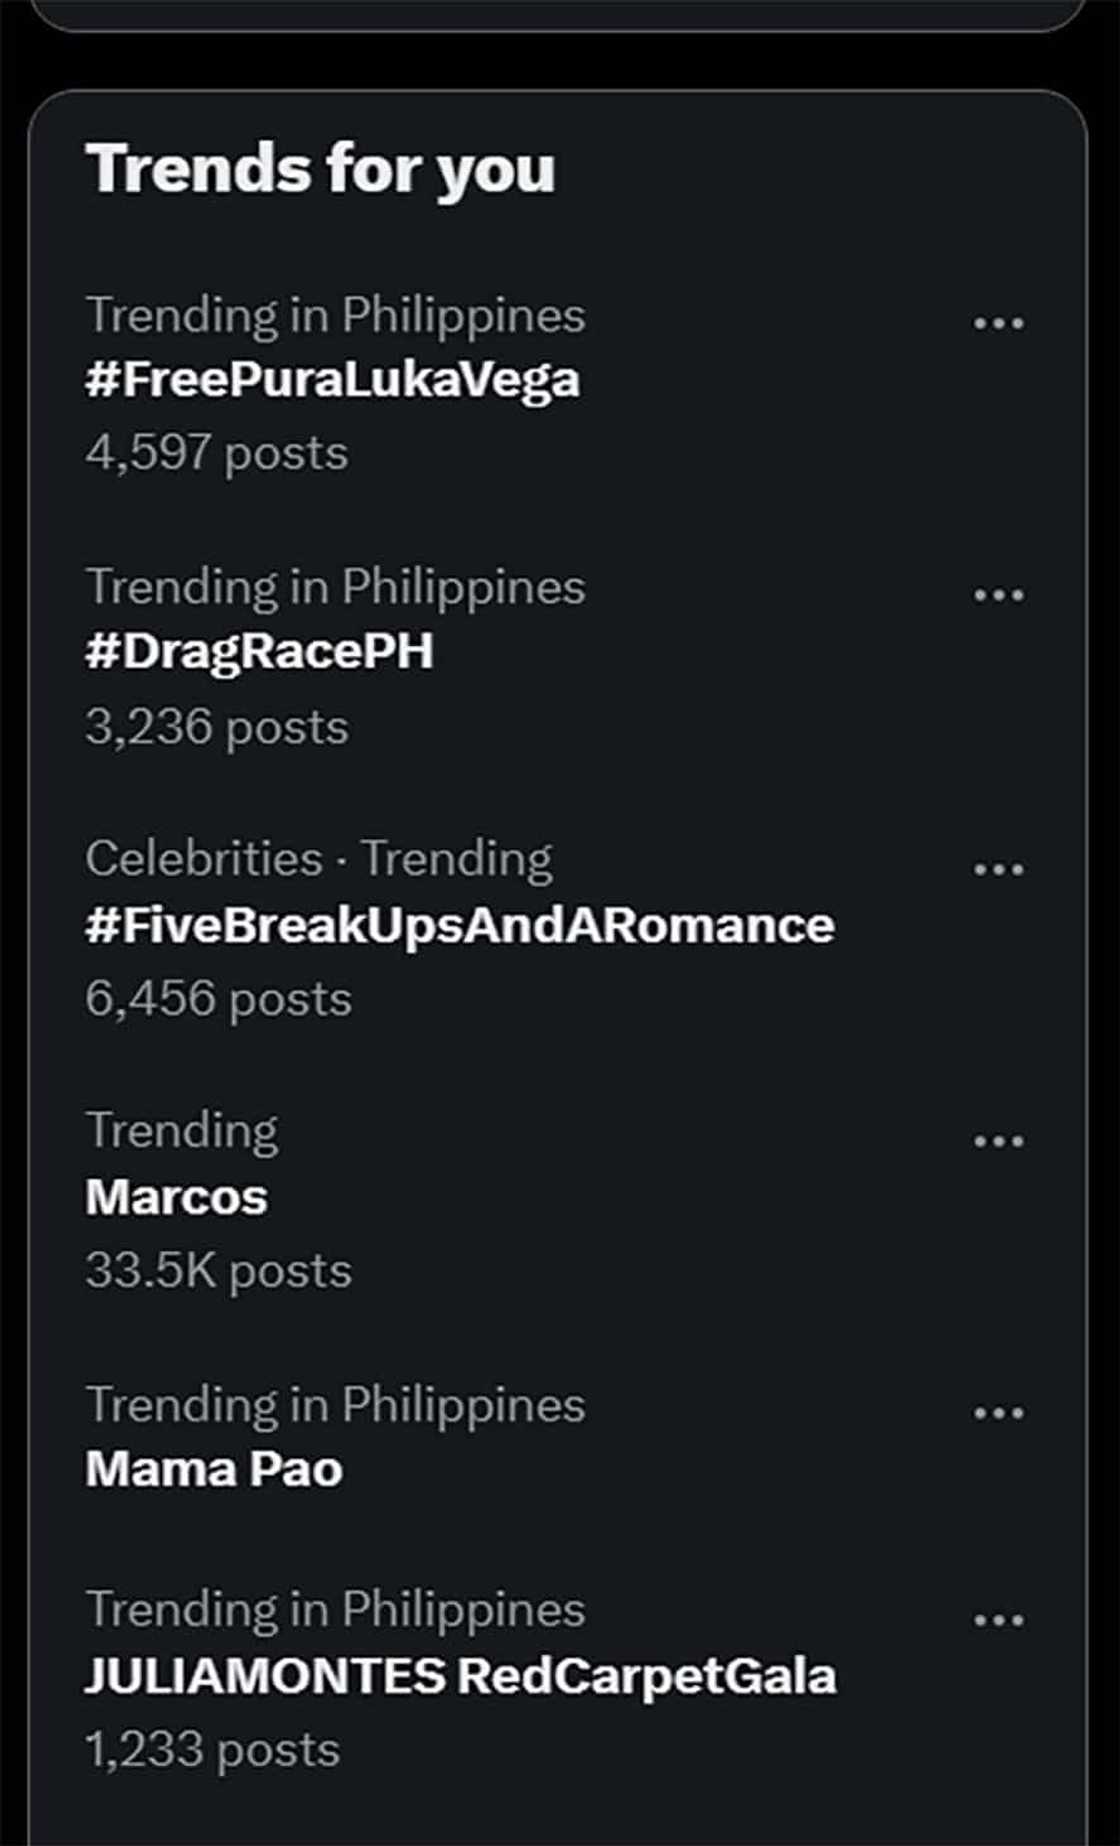Open more options for #DragRacePH trend

click(999, 595)
